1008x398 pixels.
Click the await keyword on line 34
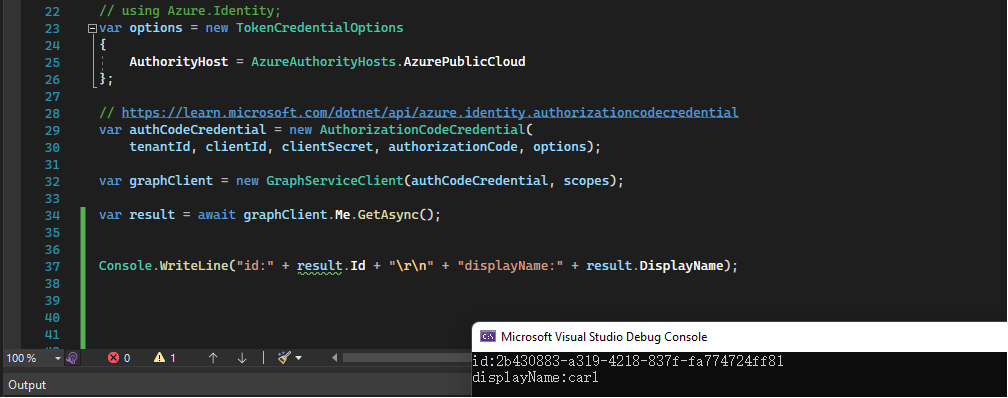point(217,215)
